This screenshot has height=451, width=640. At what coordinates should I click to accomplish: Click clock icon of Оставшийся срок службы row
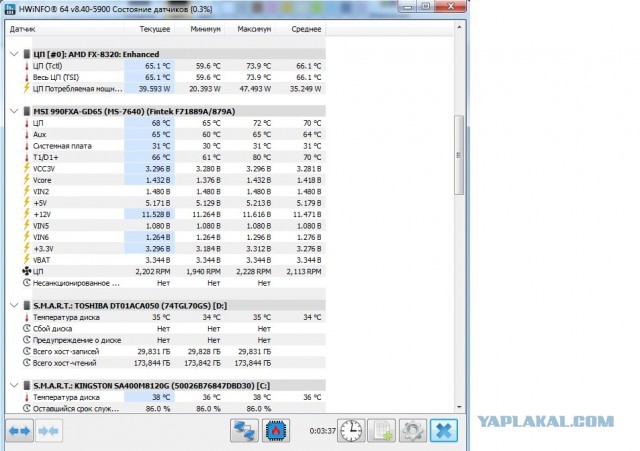click(27, 408)
